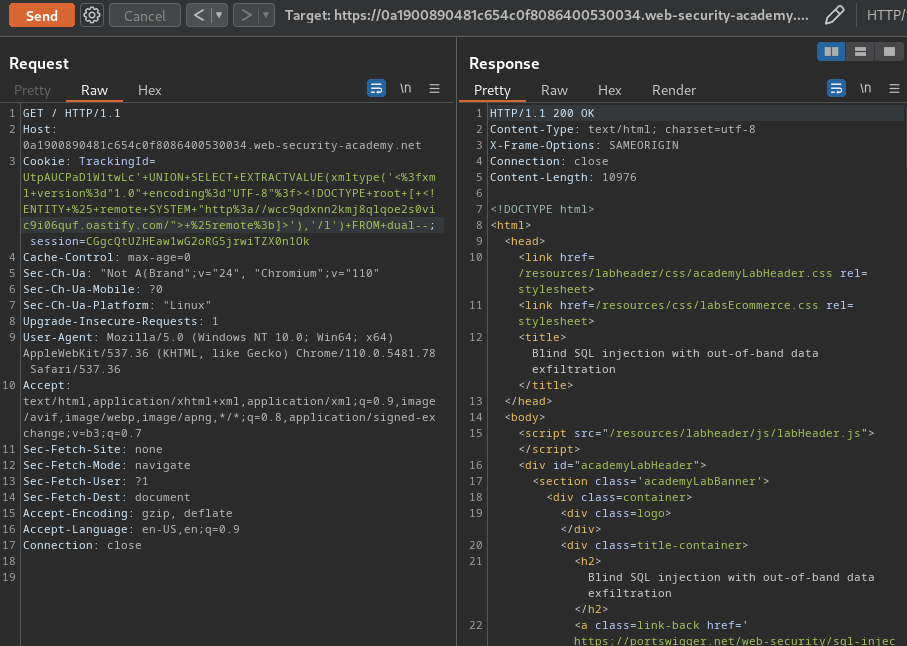Screen dimensions: 907x646
Task: Click the X-Frame-Options SAMEORIGIN header
Action: pyautogui.click(x=584, y=145)
